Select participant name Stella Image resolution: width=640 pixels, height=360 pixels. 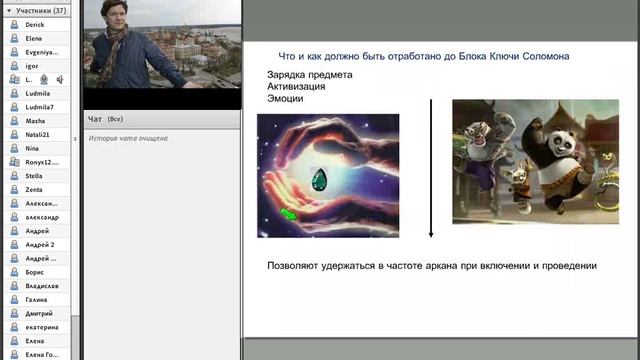33,176
